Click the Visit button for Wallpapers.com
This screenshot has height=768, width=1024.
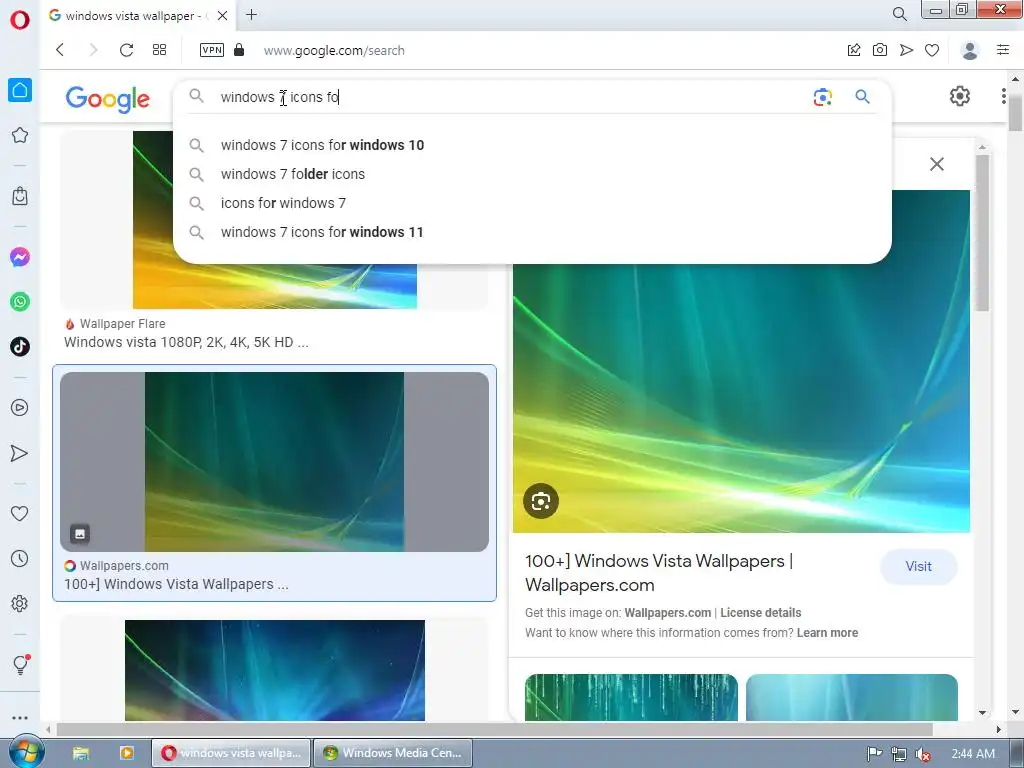(x=918, y=566)
